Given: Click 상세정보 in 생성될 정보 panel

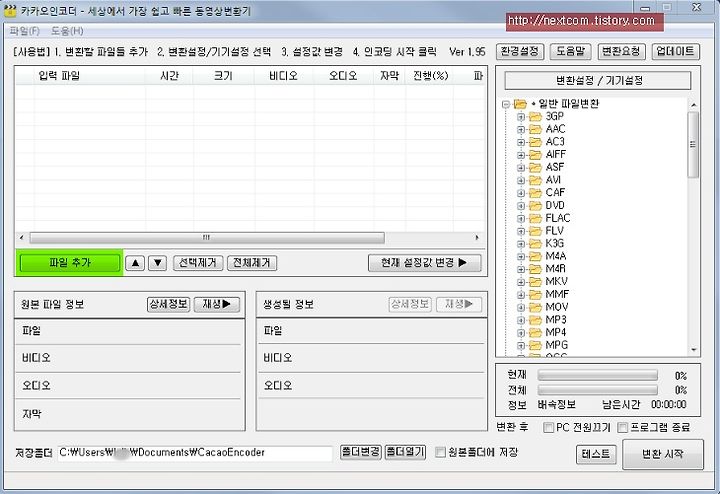Looking at the screenshot, I should 410,304.
